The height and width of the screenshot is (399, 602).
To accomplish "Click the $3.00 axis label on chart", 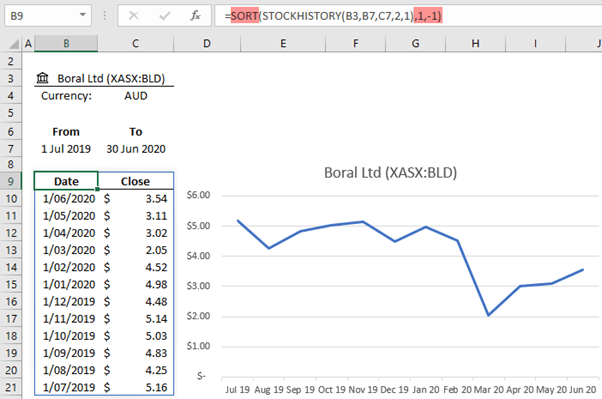I will pyautogui.click(x=198, y=286).
